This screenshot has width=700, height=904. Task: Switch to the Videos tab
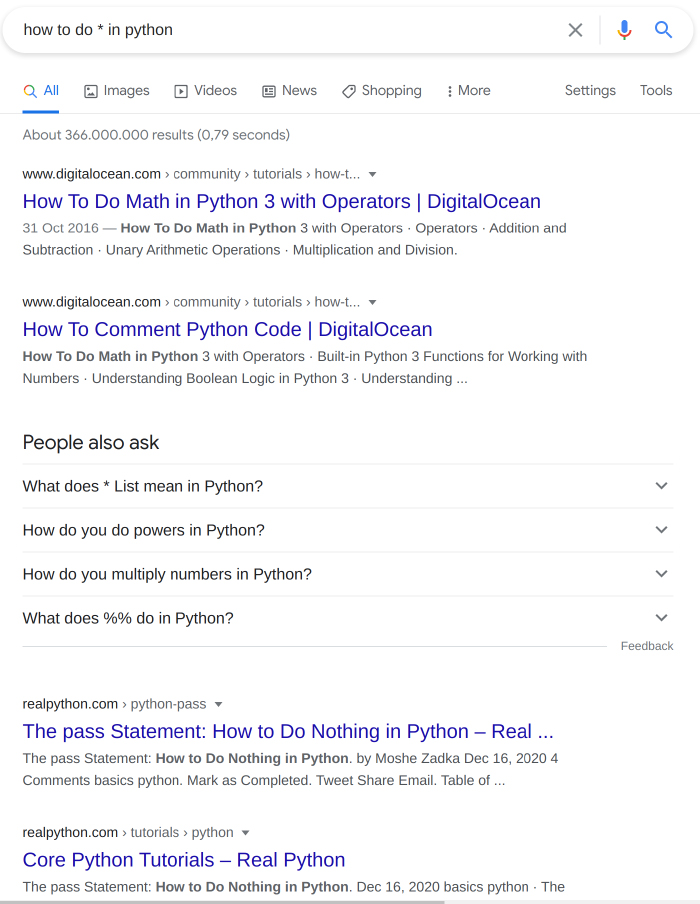click(206, 91)
